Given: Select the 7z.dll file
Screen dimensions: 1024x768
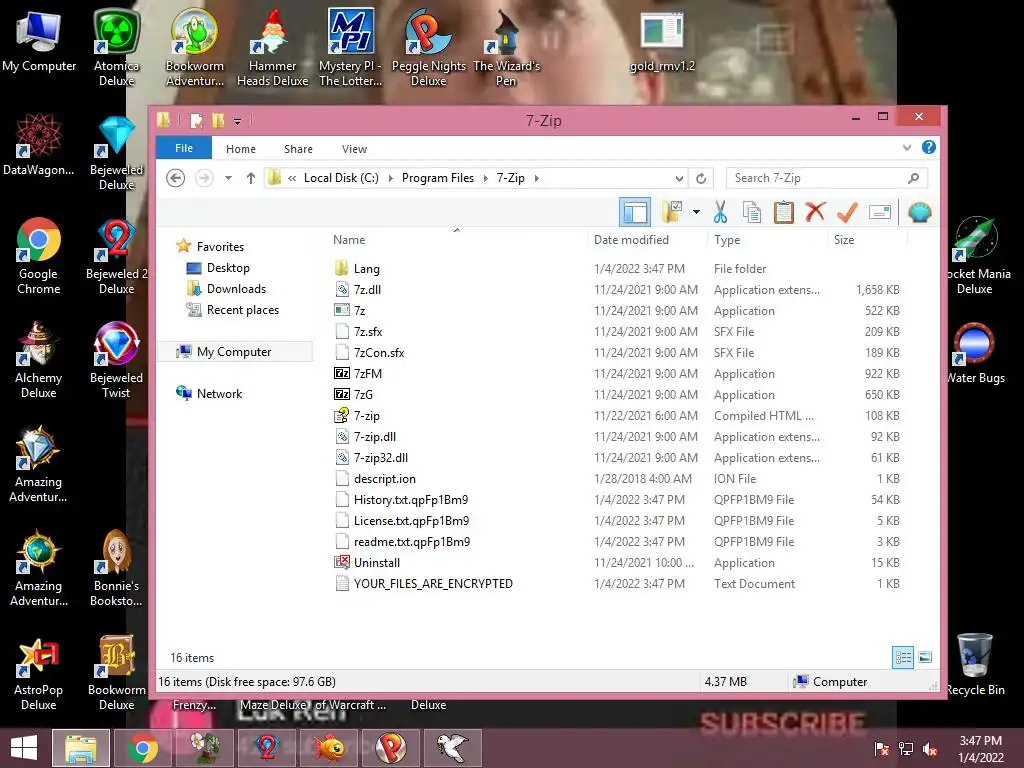Looking at the screenshot, I should [367, 289].
